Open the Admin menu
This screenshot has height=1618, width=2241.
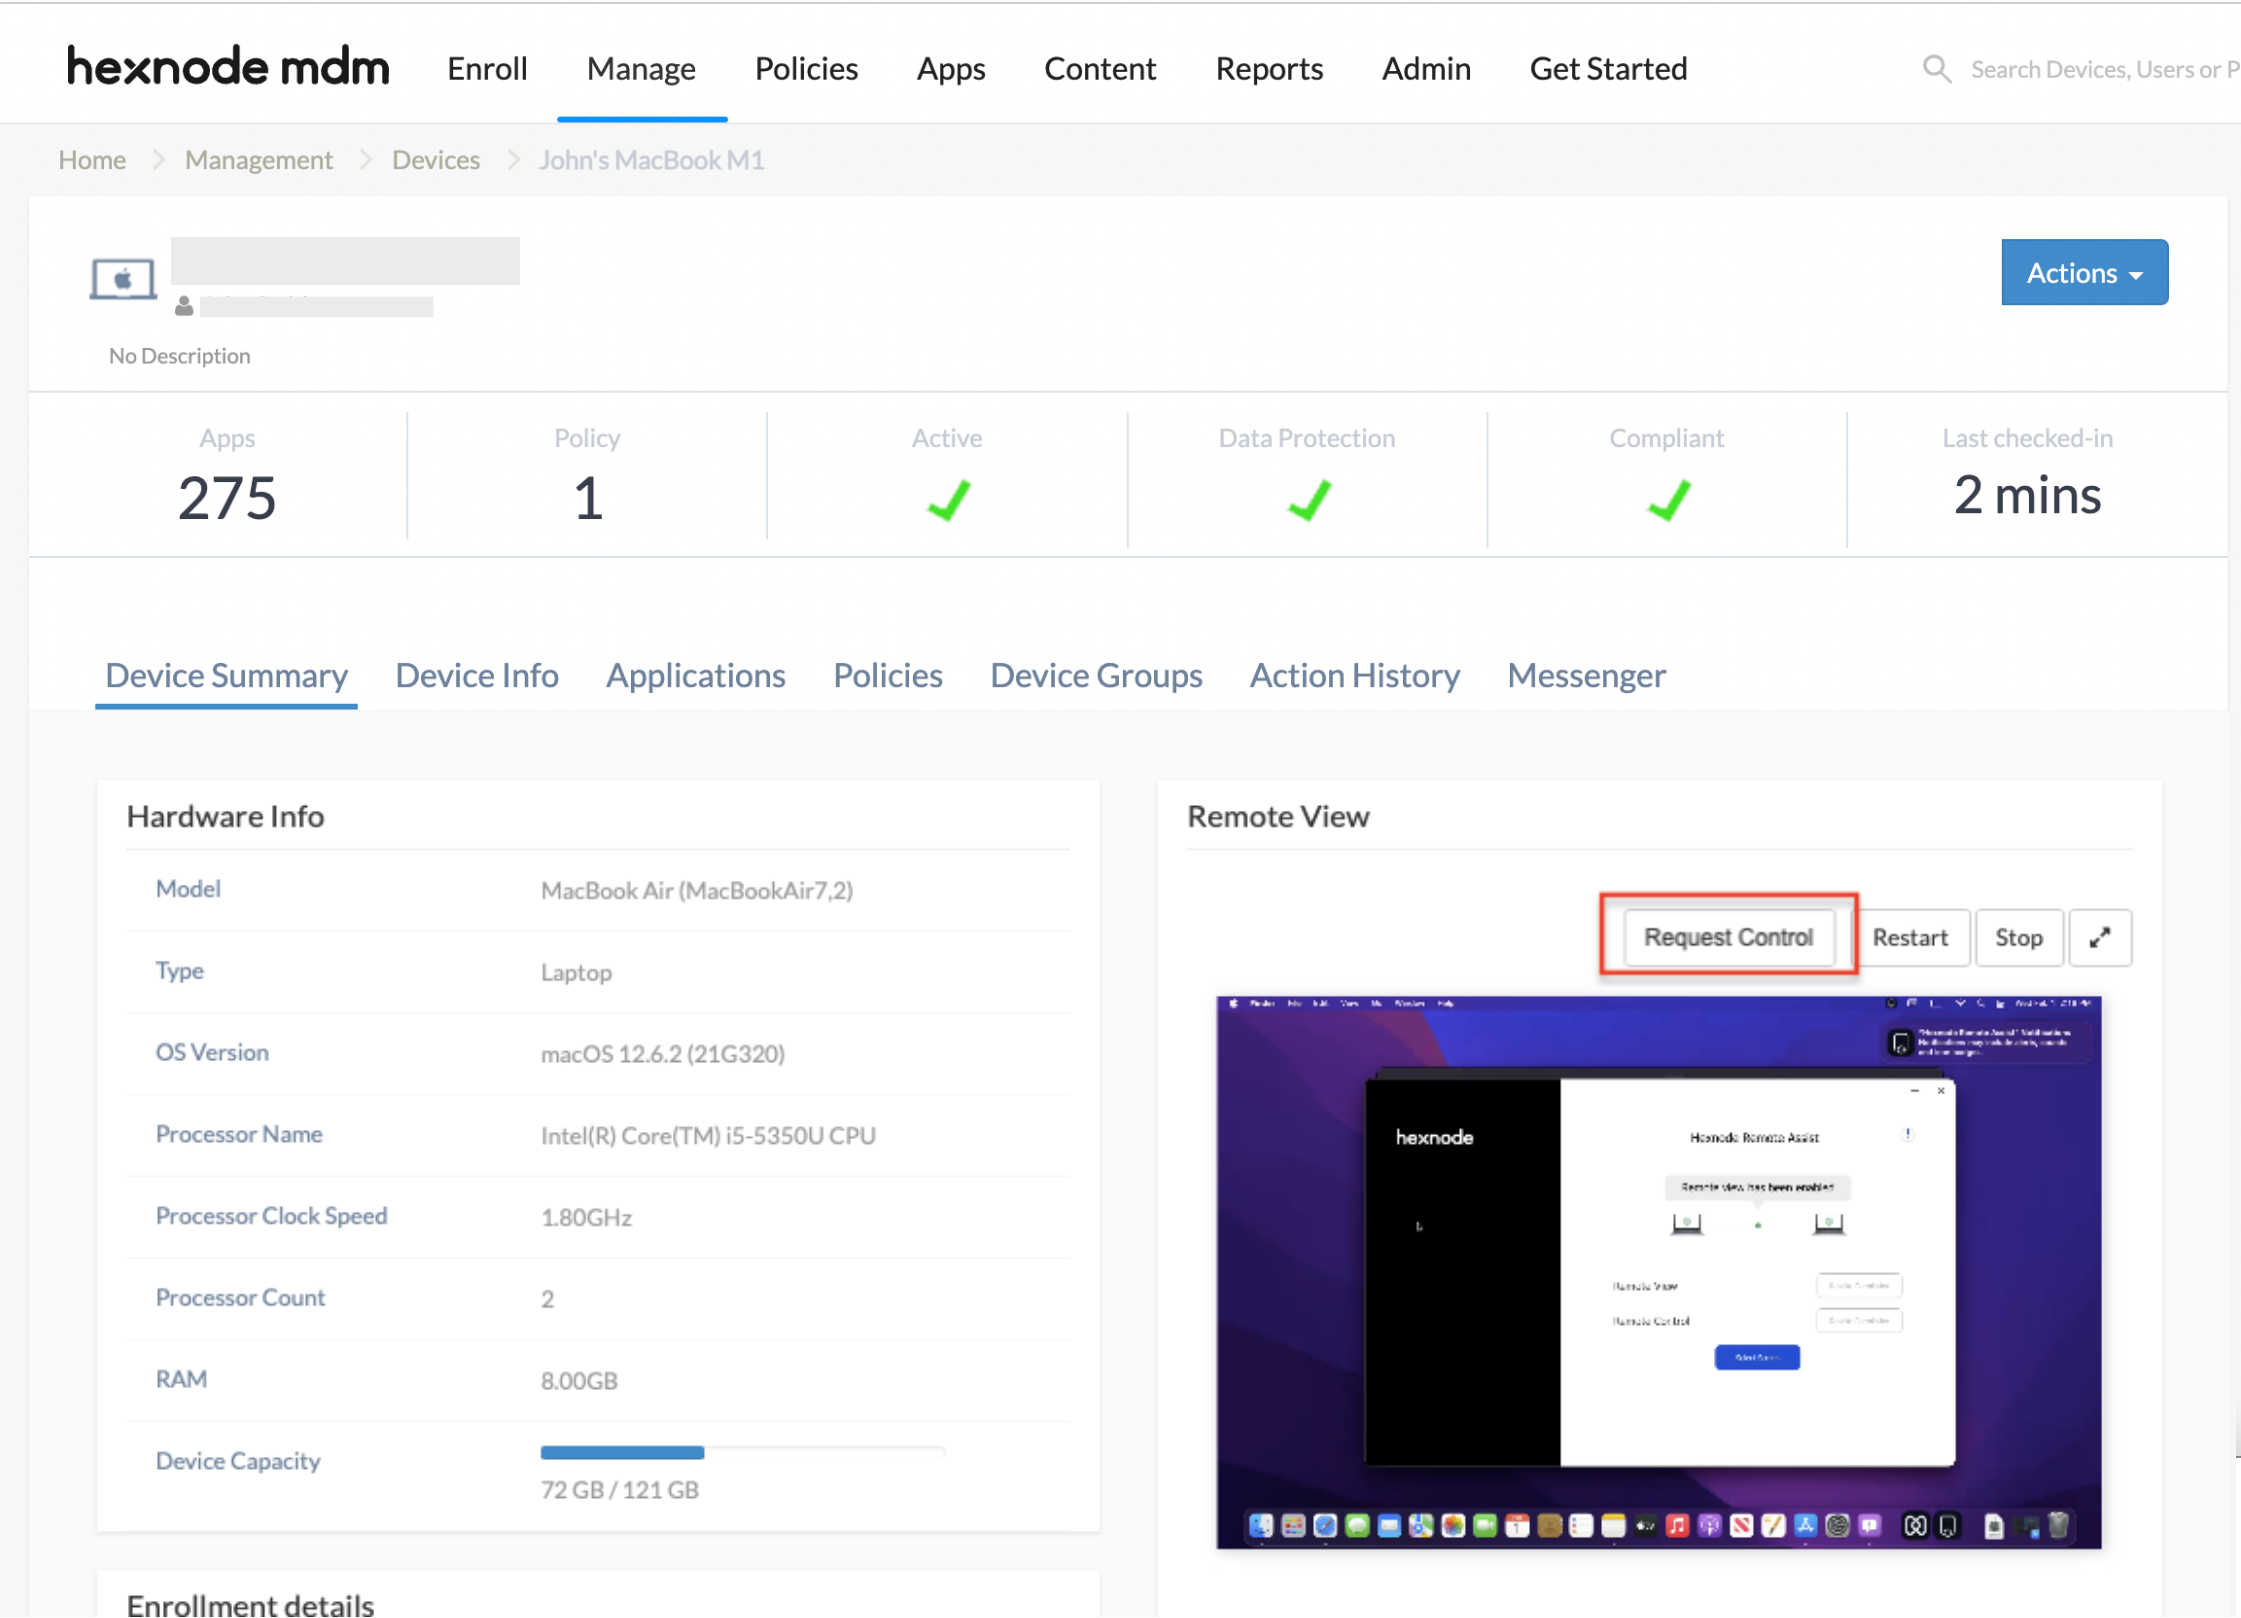pyautogui.click(x=1426, y=68)
